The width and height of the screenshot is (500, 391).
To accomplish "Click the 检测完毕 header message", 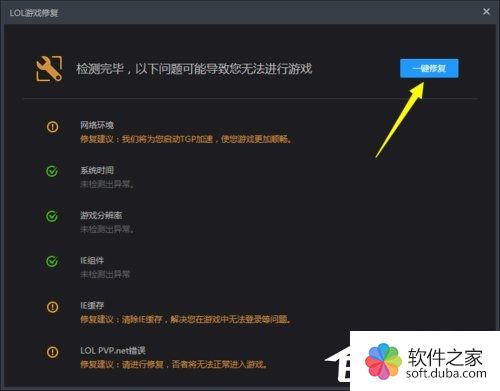I will [194, 69].
